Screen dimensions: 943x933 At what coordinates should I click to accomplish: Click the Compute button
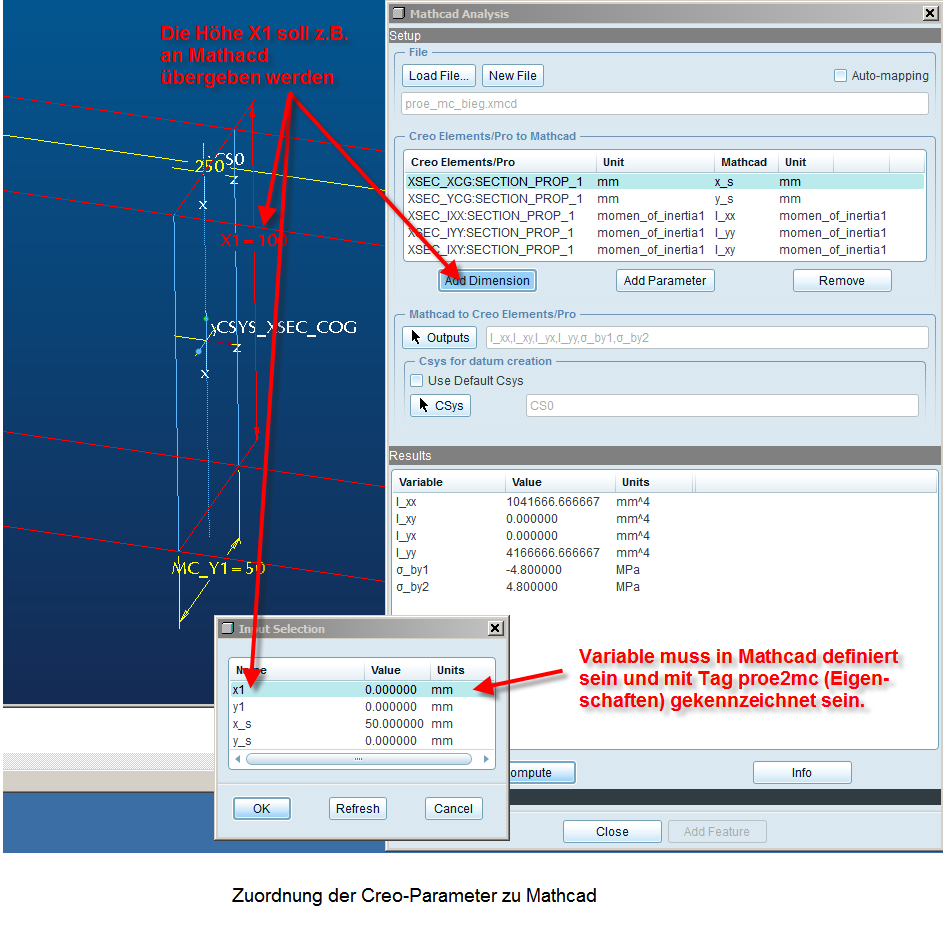[541, 772]
